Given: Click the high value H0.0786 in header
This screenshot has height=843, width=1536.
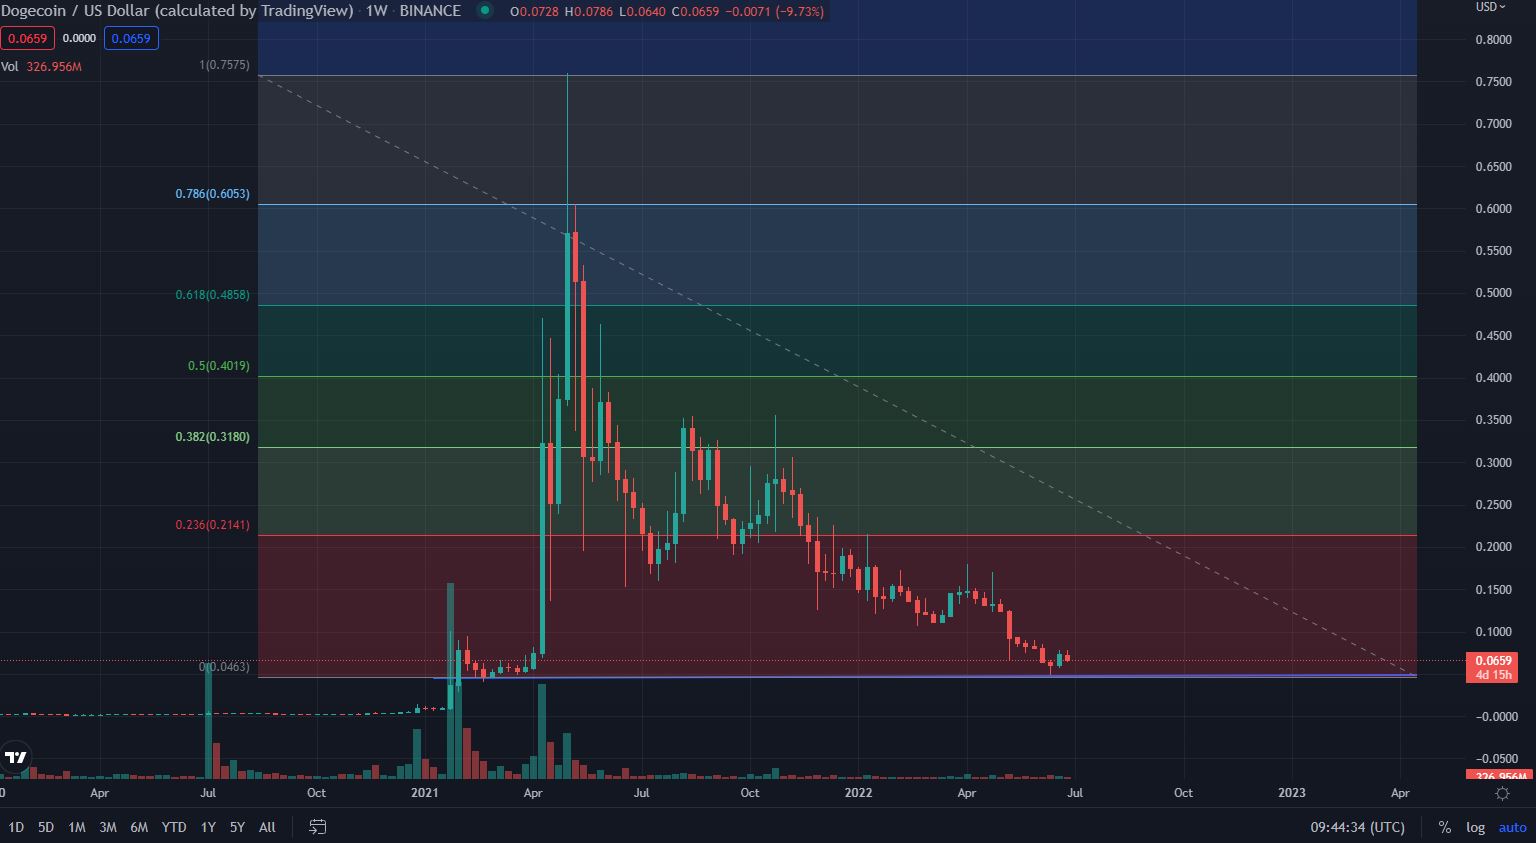Looking at the screenshot, I should (590, 11).
